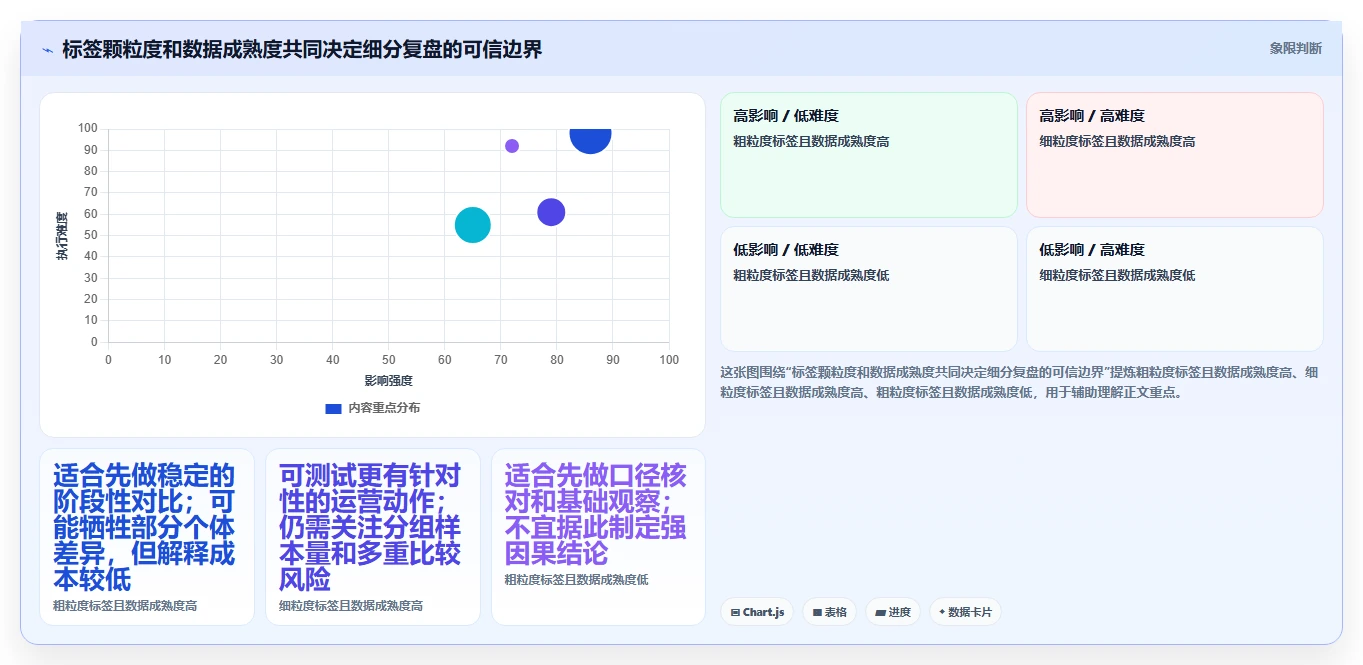
Task: Open the 低影响 / 高难度 quadrant card
Action: click(1175, 289)
